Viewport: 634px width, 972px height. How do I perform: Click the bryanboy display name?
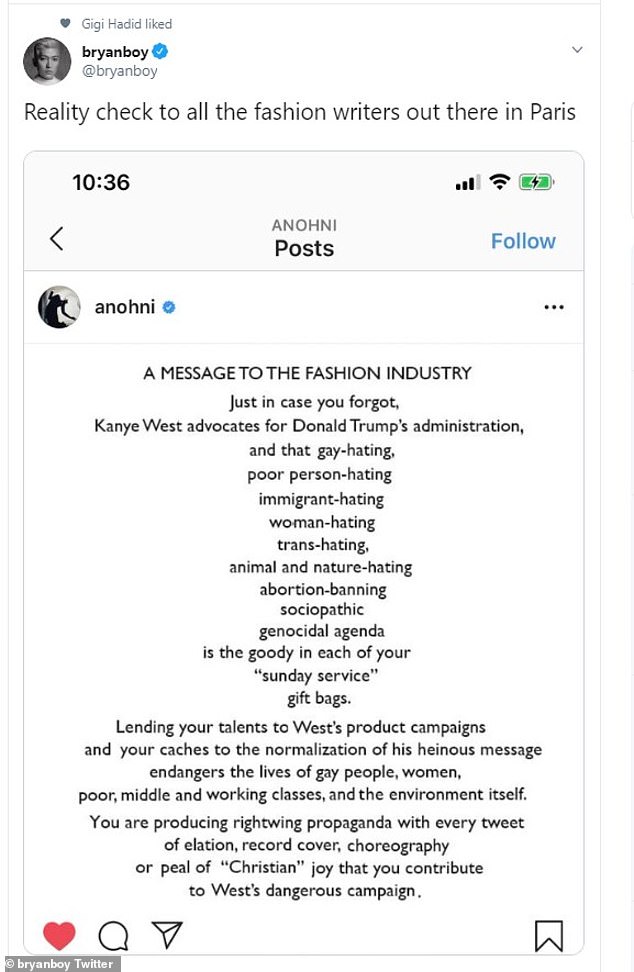tap(115, 52)
